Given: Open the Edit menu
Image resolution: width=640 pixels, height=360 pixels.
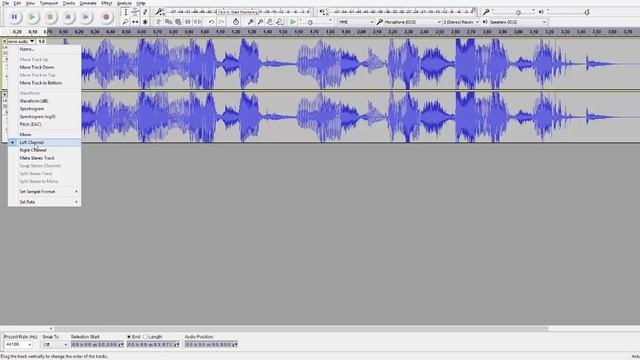Looking at the screenshot, I should [17, 3].
